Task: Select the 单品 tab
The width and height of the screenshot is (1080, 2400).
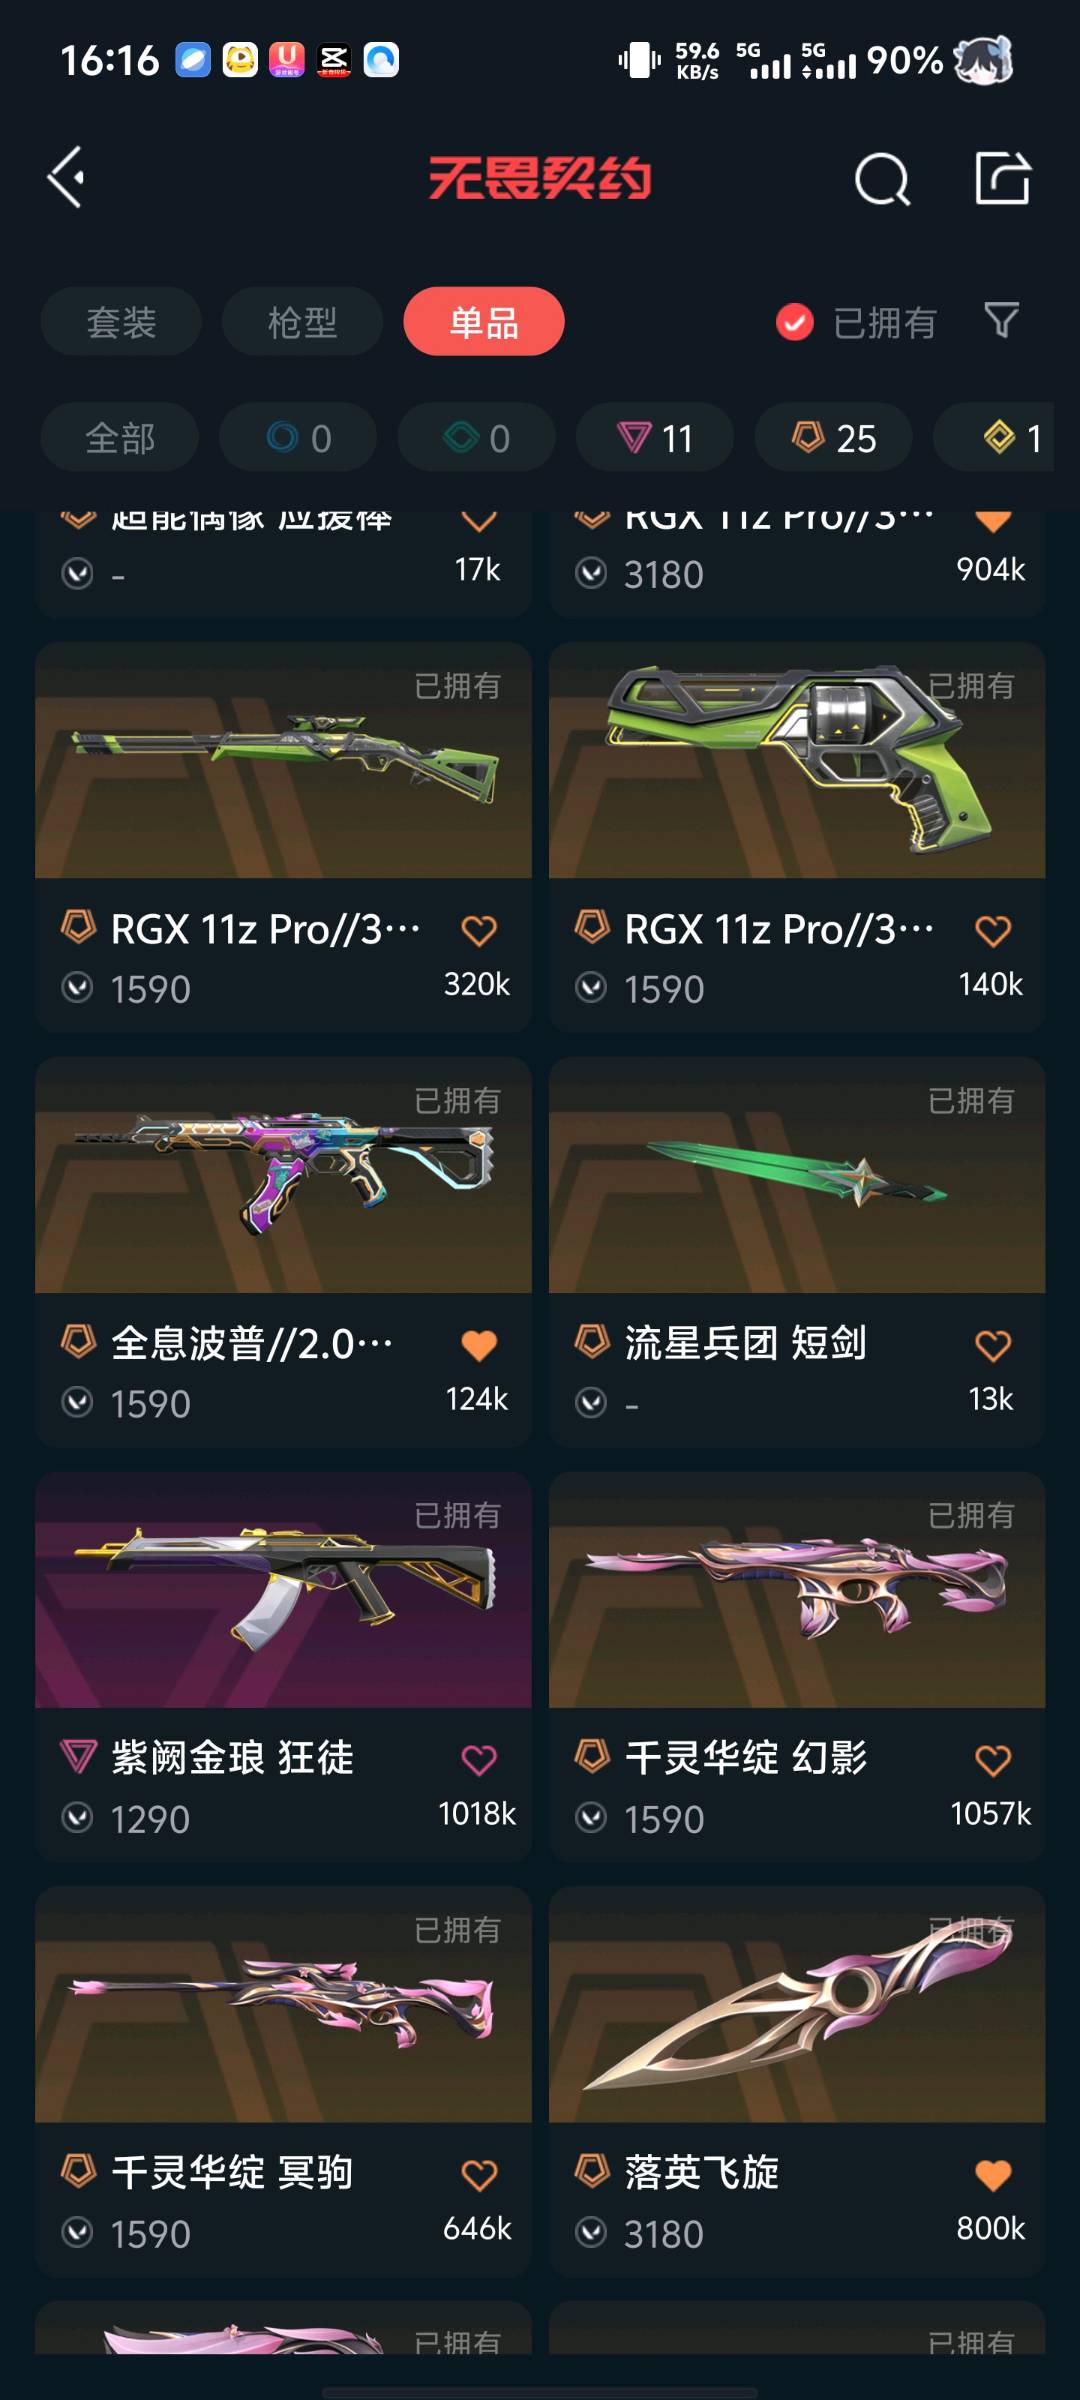Action: (484, 322)
